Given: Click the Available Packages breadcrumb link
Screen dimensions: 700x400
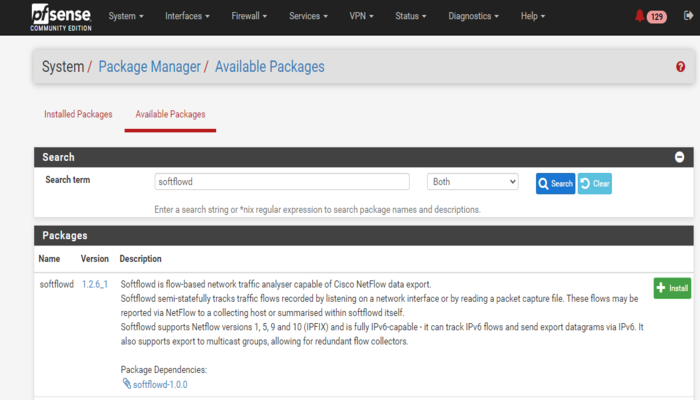Looking at the screenshot, I should pyautogui.click(x=270, y=67).
